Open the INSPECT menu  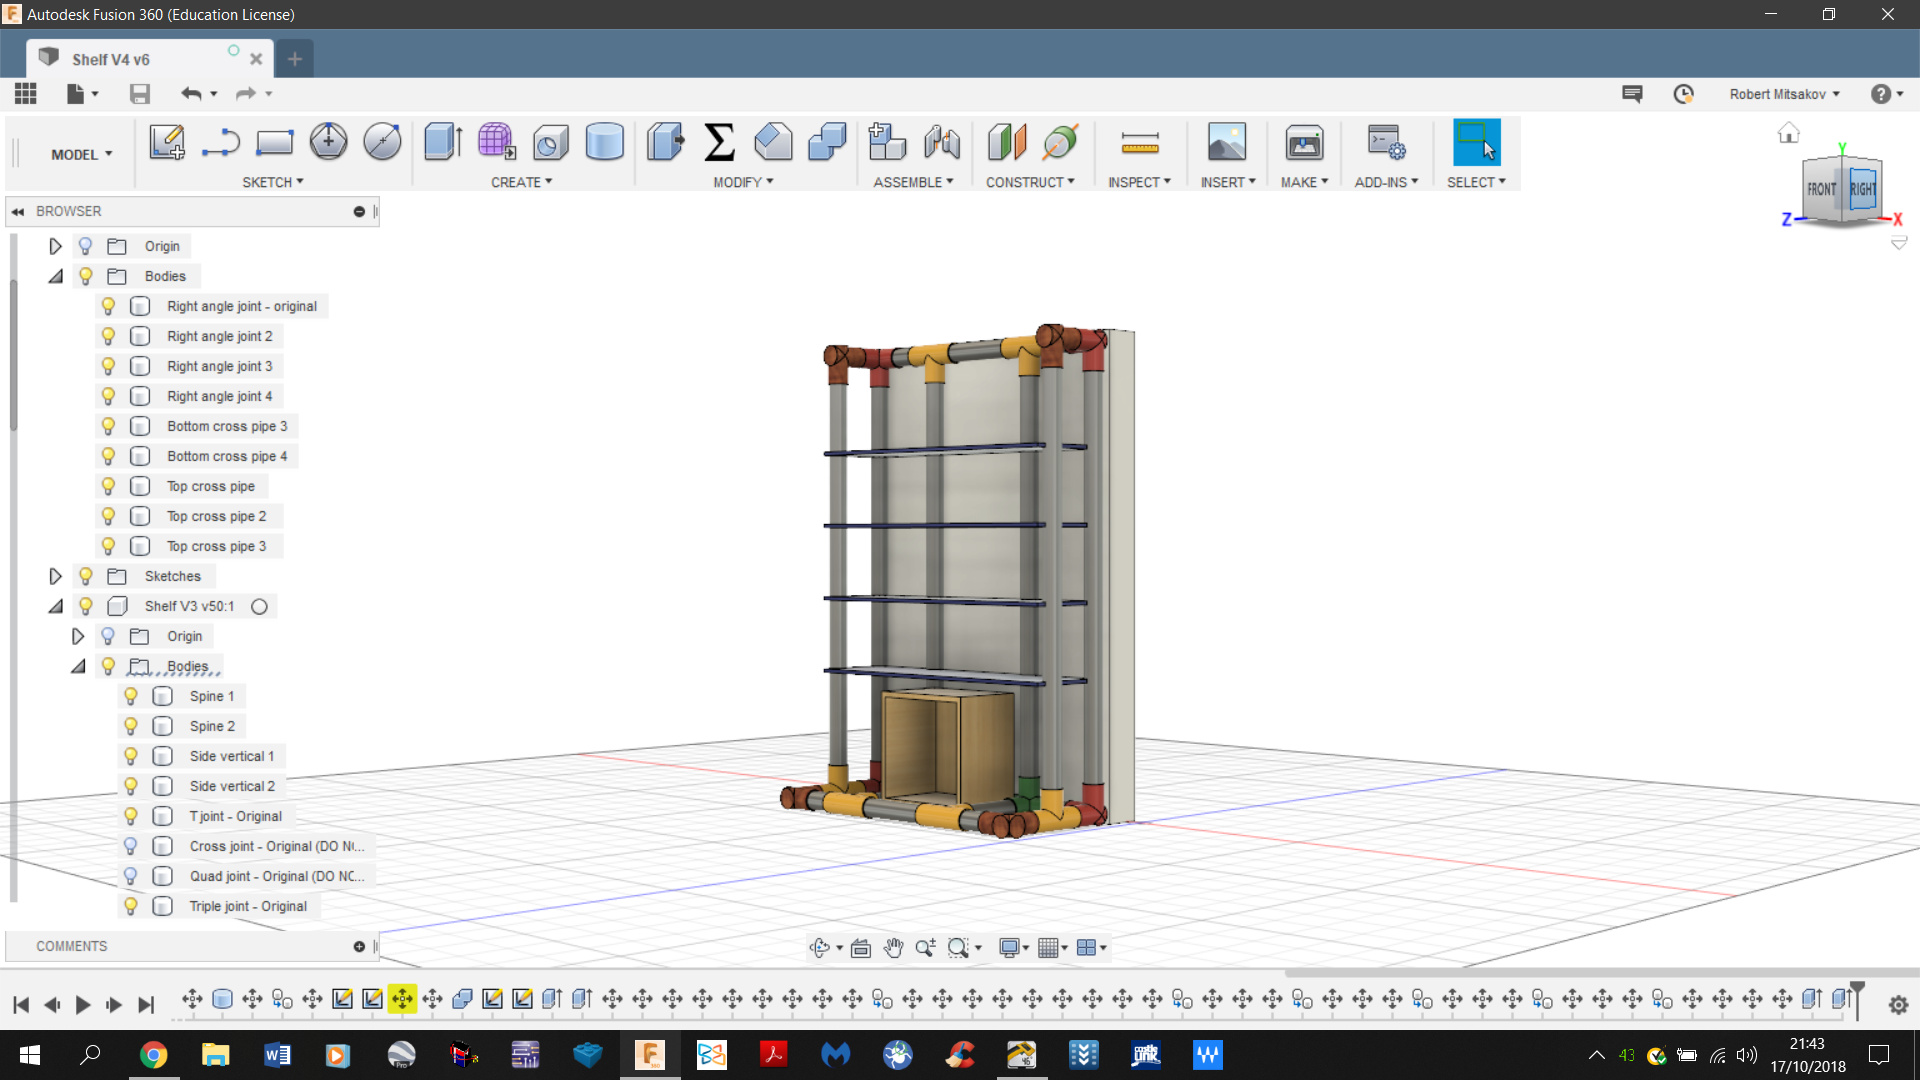(x=1139, y=182)
